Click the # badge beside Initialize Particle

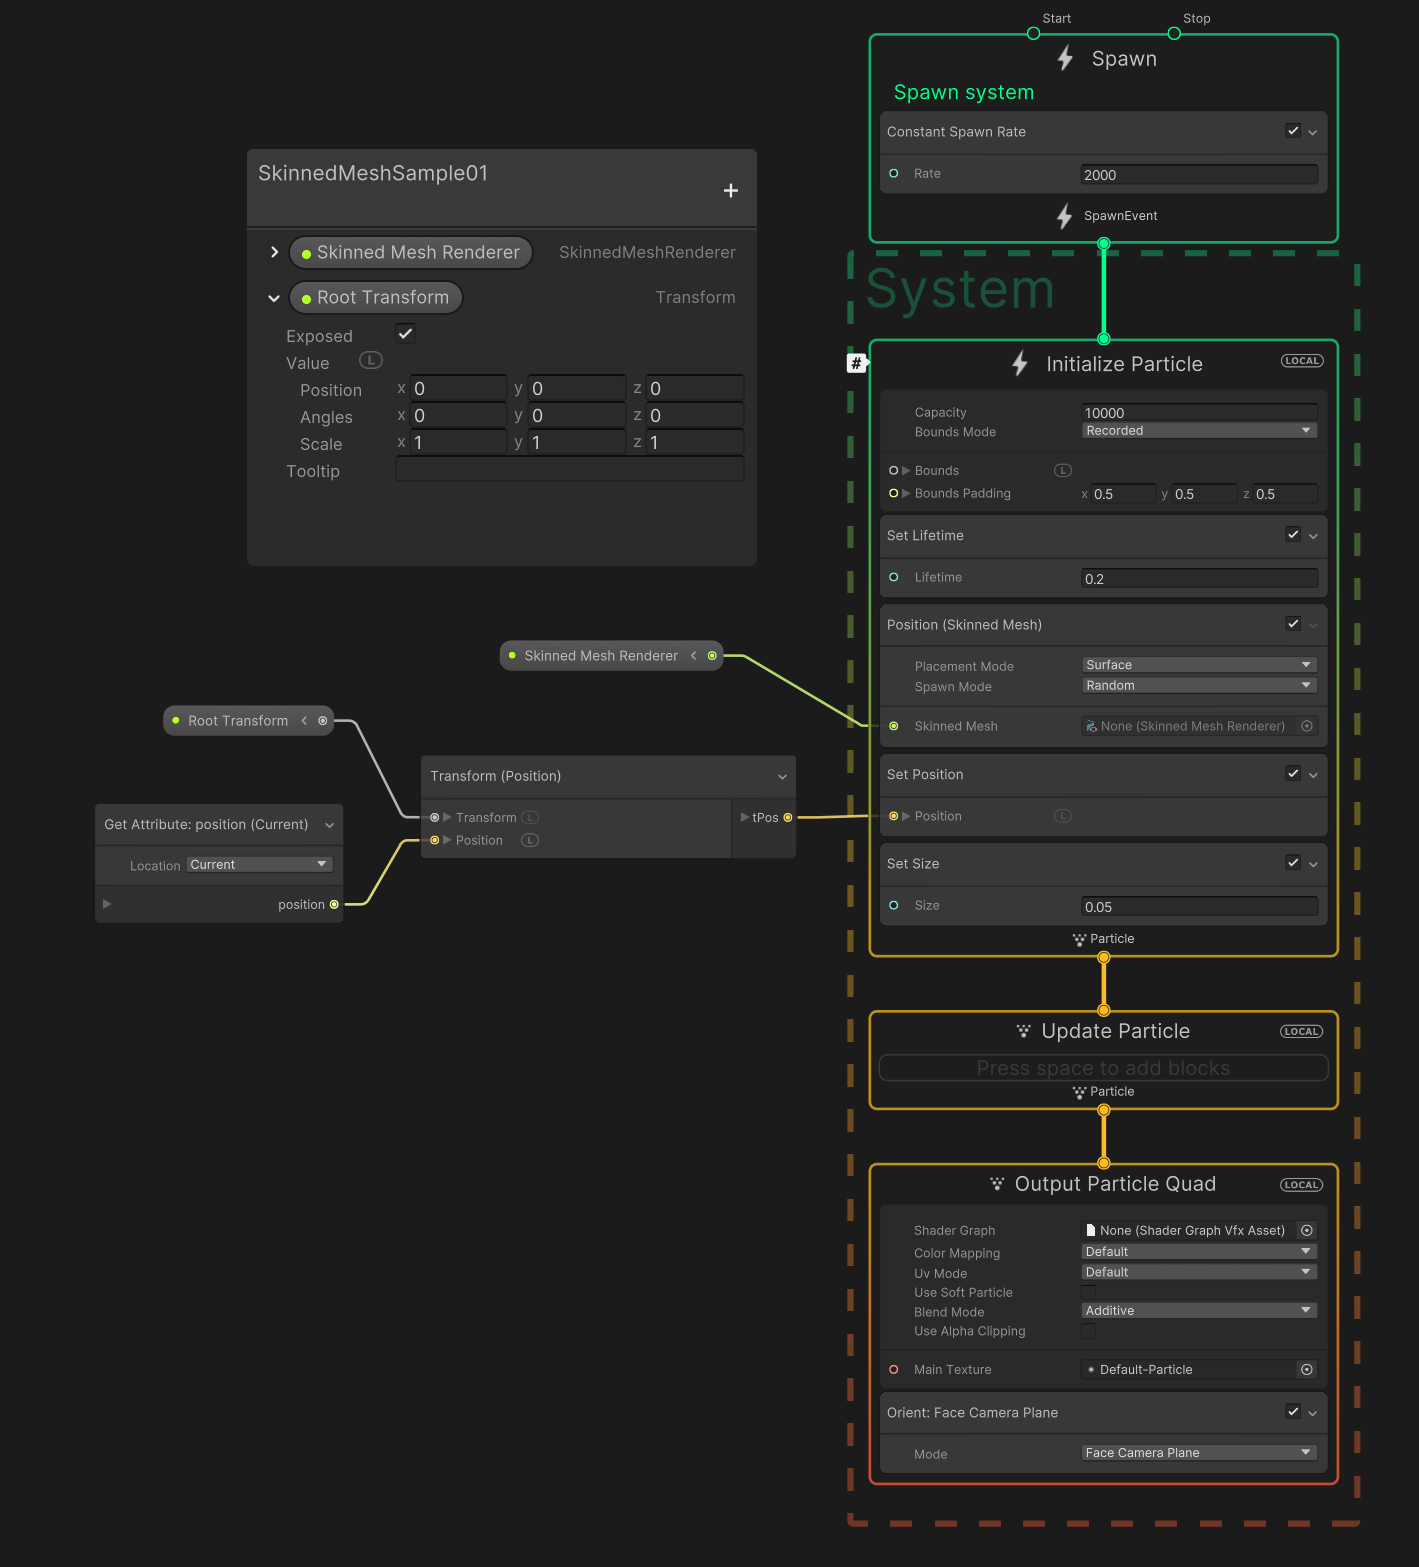857,363
